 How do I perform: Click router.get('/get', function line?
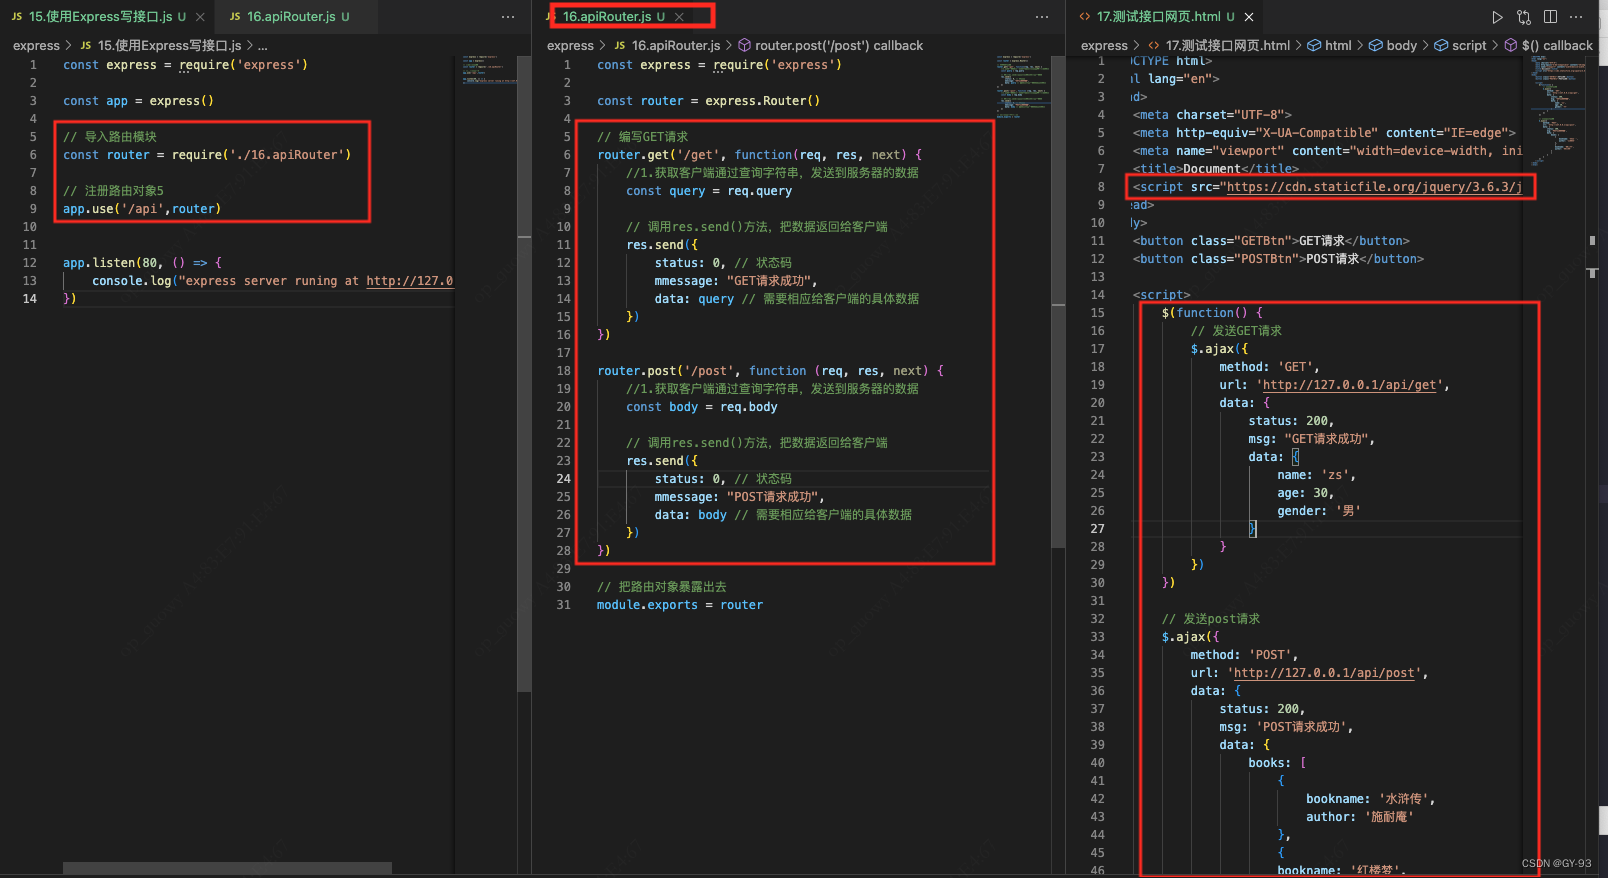pos(760,155)
